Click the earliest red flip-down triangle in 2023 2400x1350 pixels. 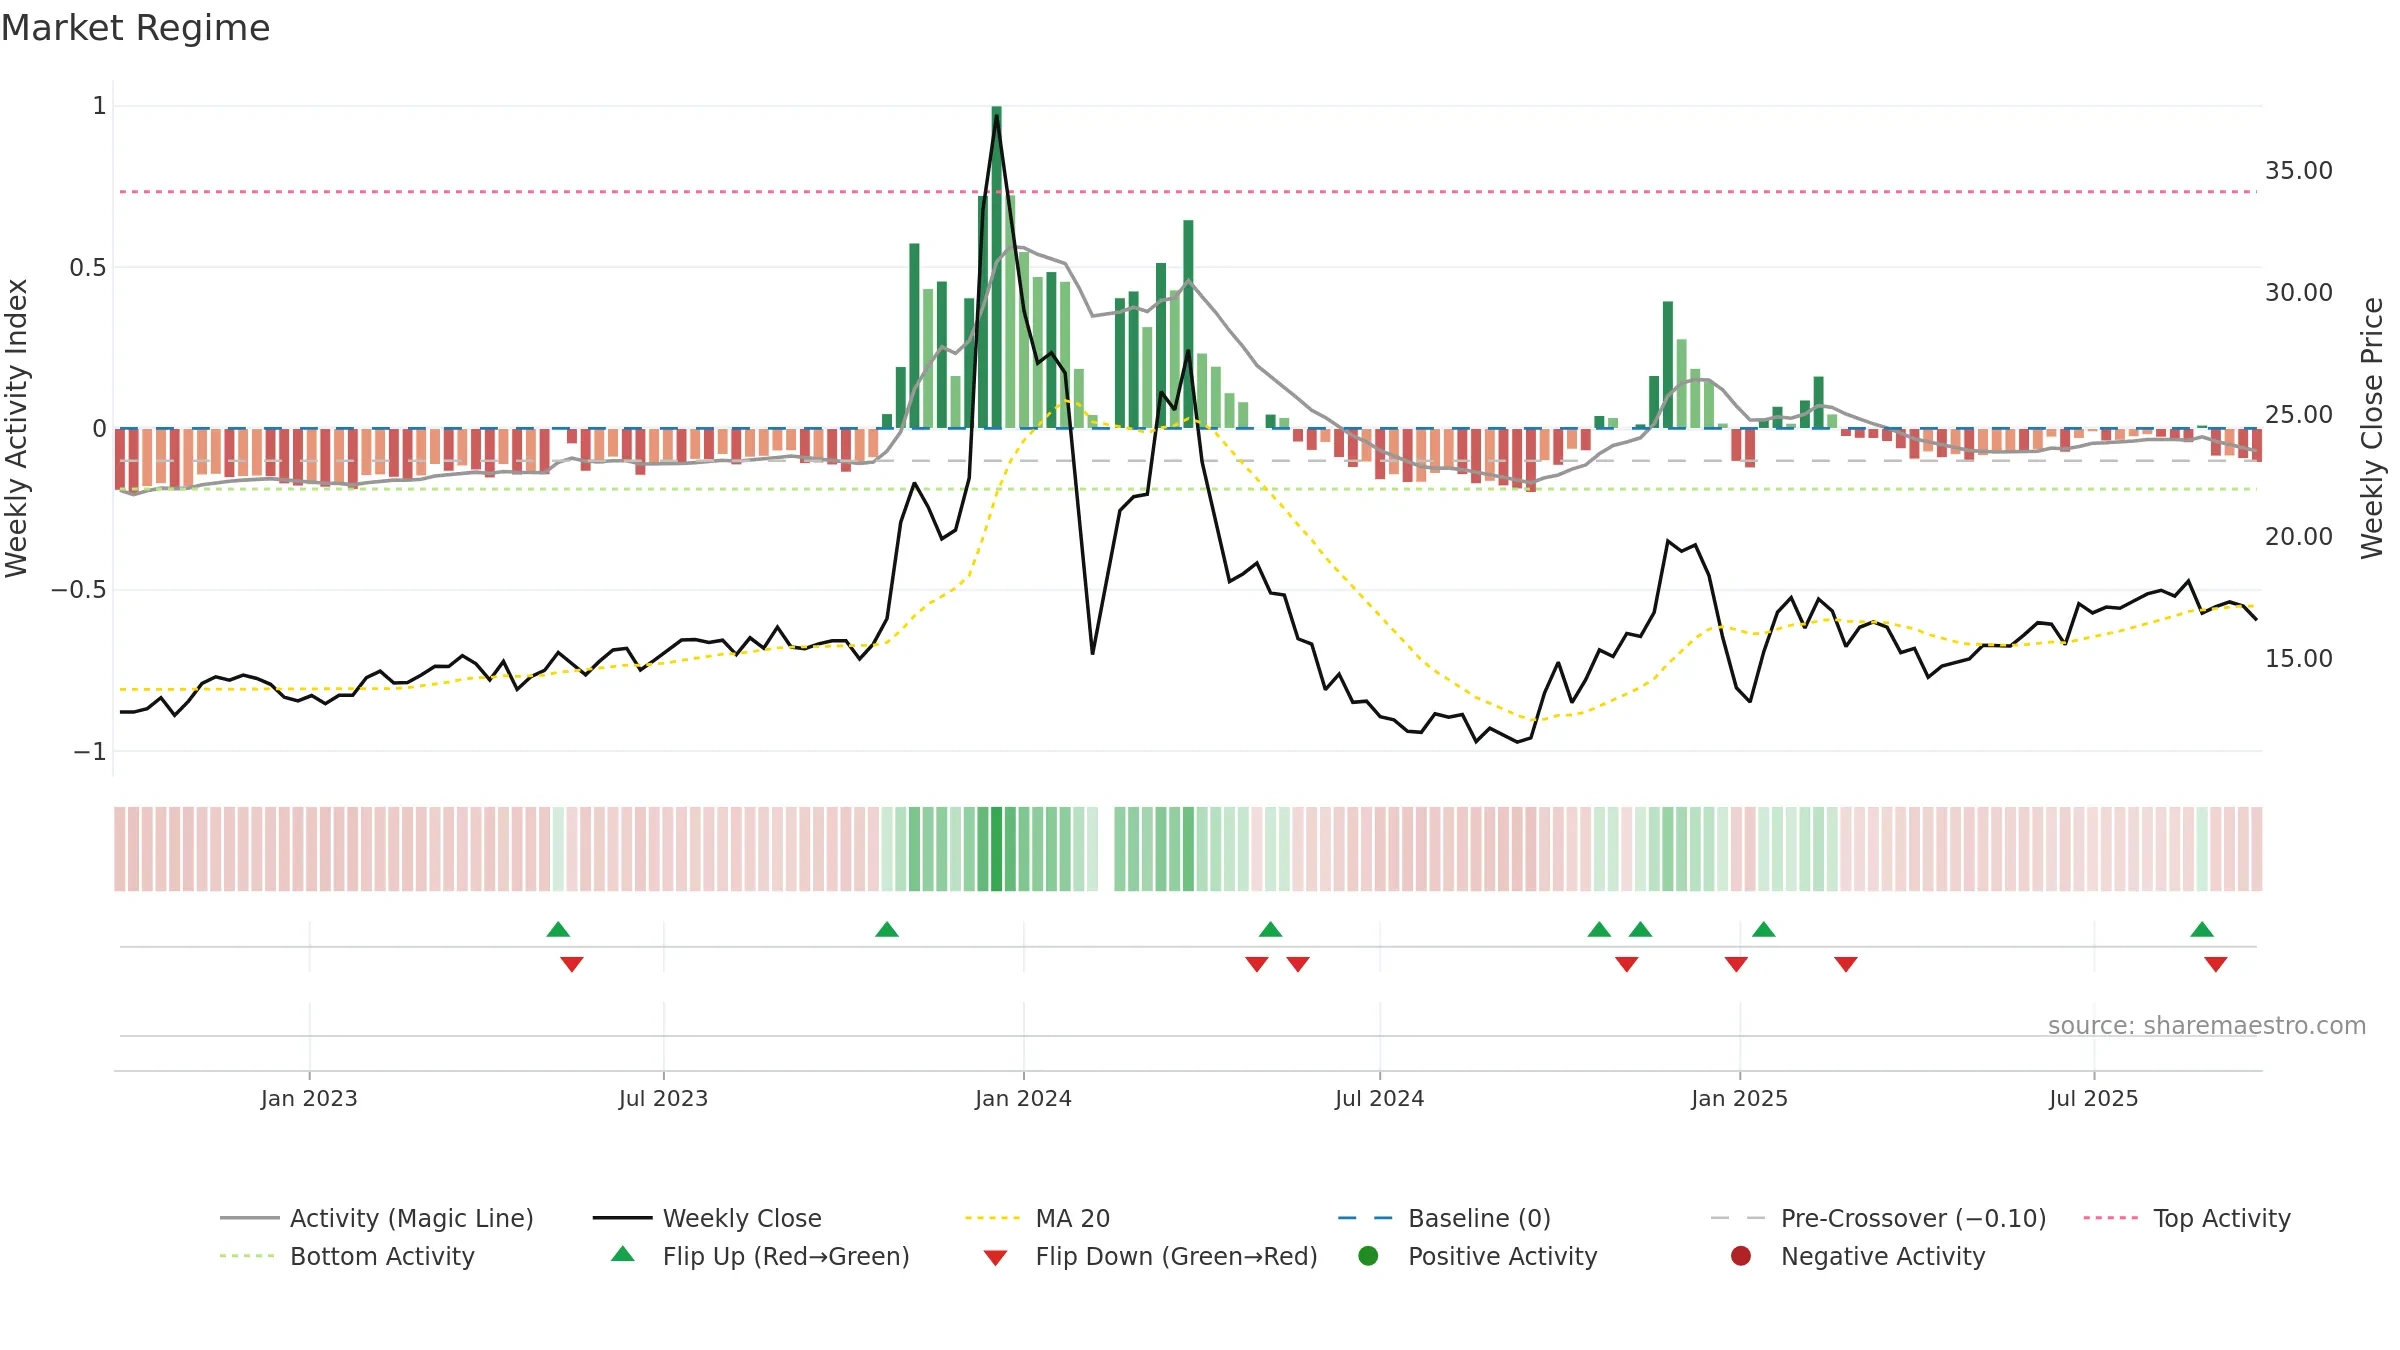pos(572,964)
